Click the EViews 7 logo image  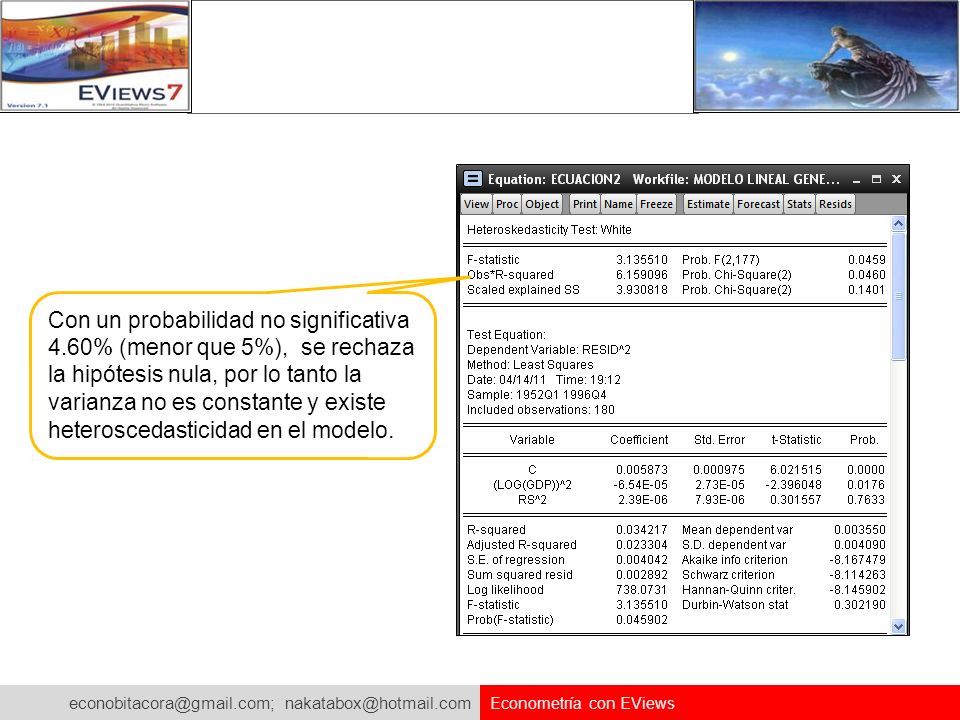pyautogui.click(x=95, y=56)
